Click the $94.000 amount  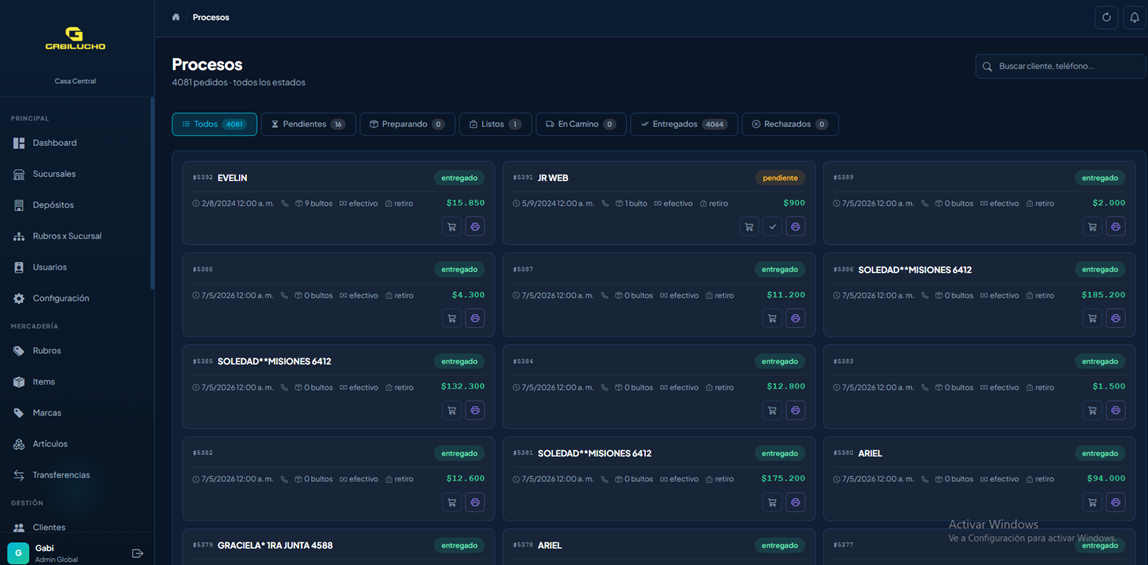pyautogui.click(x=1106, y=479)
